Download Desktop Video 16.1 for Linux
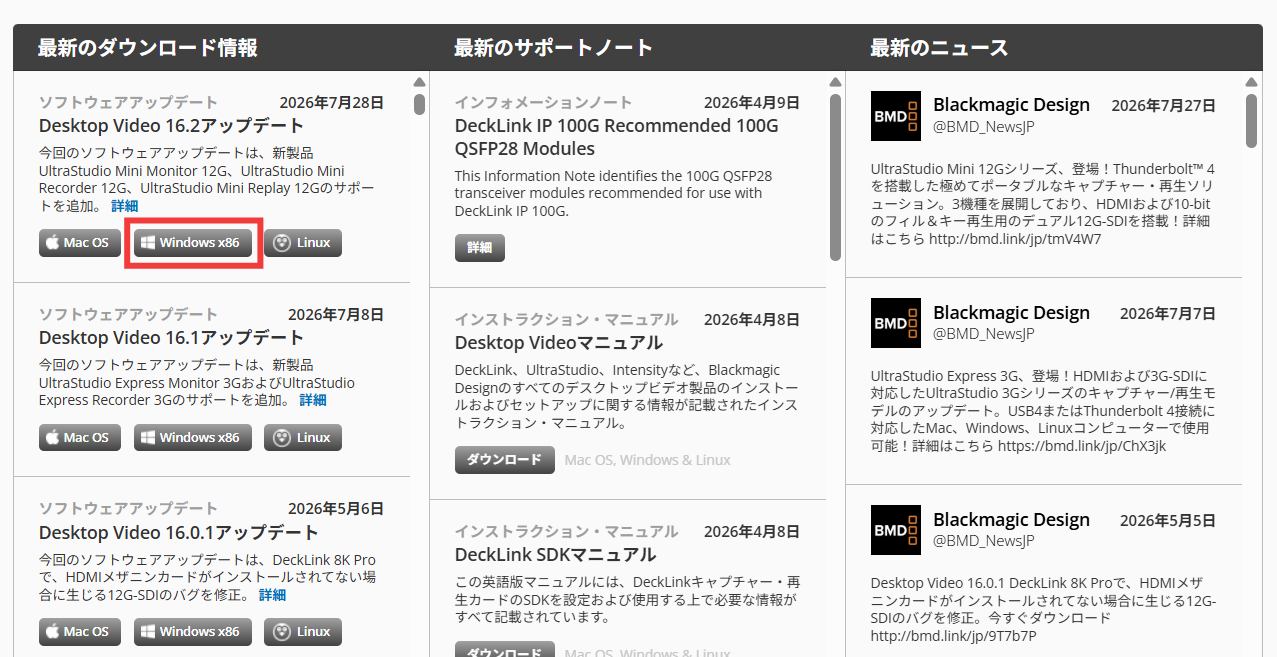The image size is (1277, 657). click(303, 438)
